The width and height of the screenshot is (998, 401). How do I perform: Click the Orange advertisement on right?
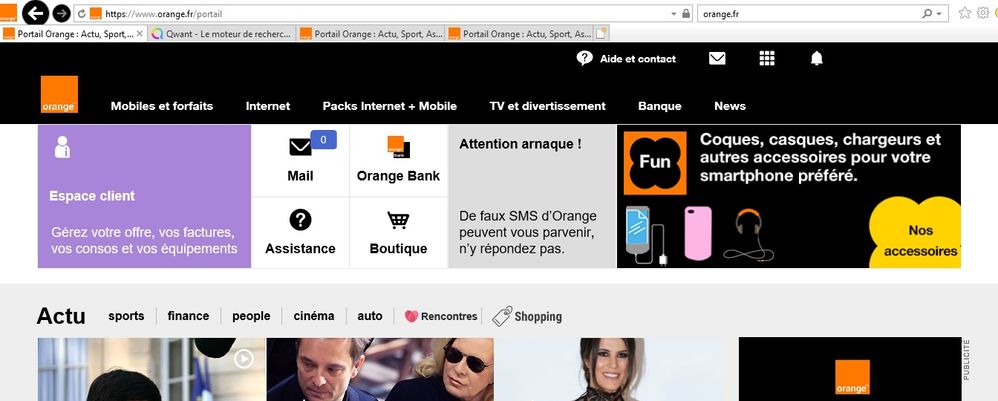pos(850,369)
